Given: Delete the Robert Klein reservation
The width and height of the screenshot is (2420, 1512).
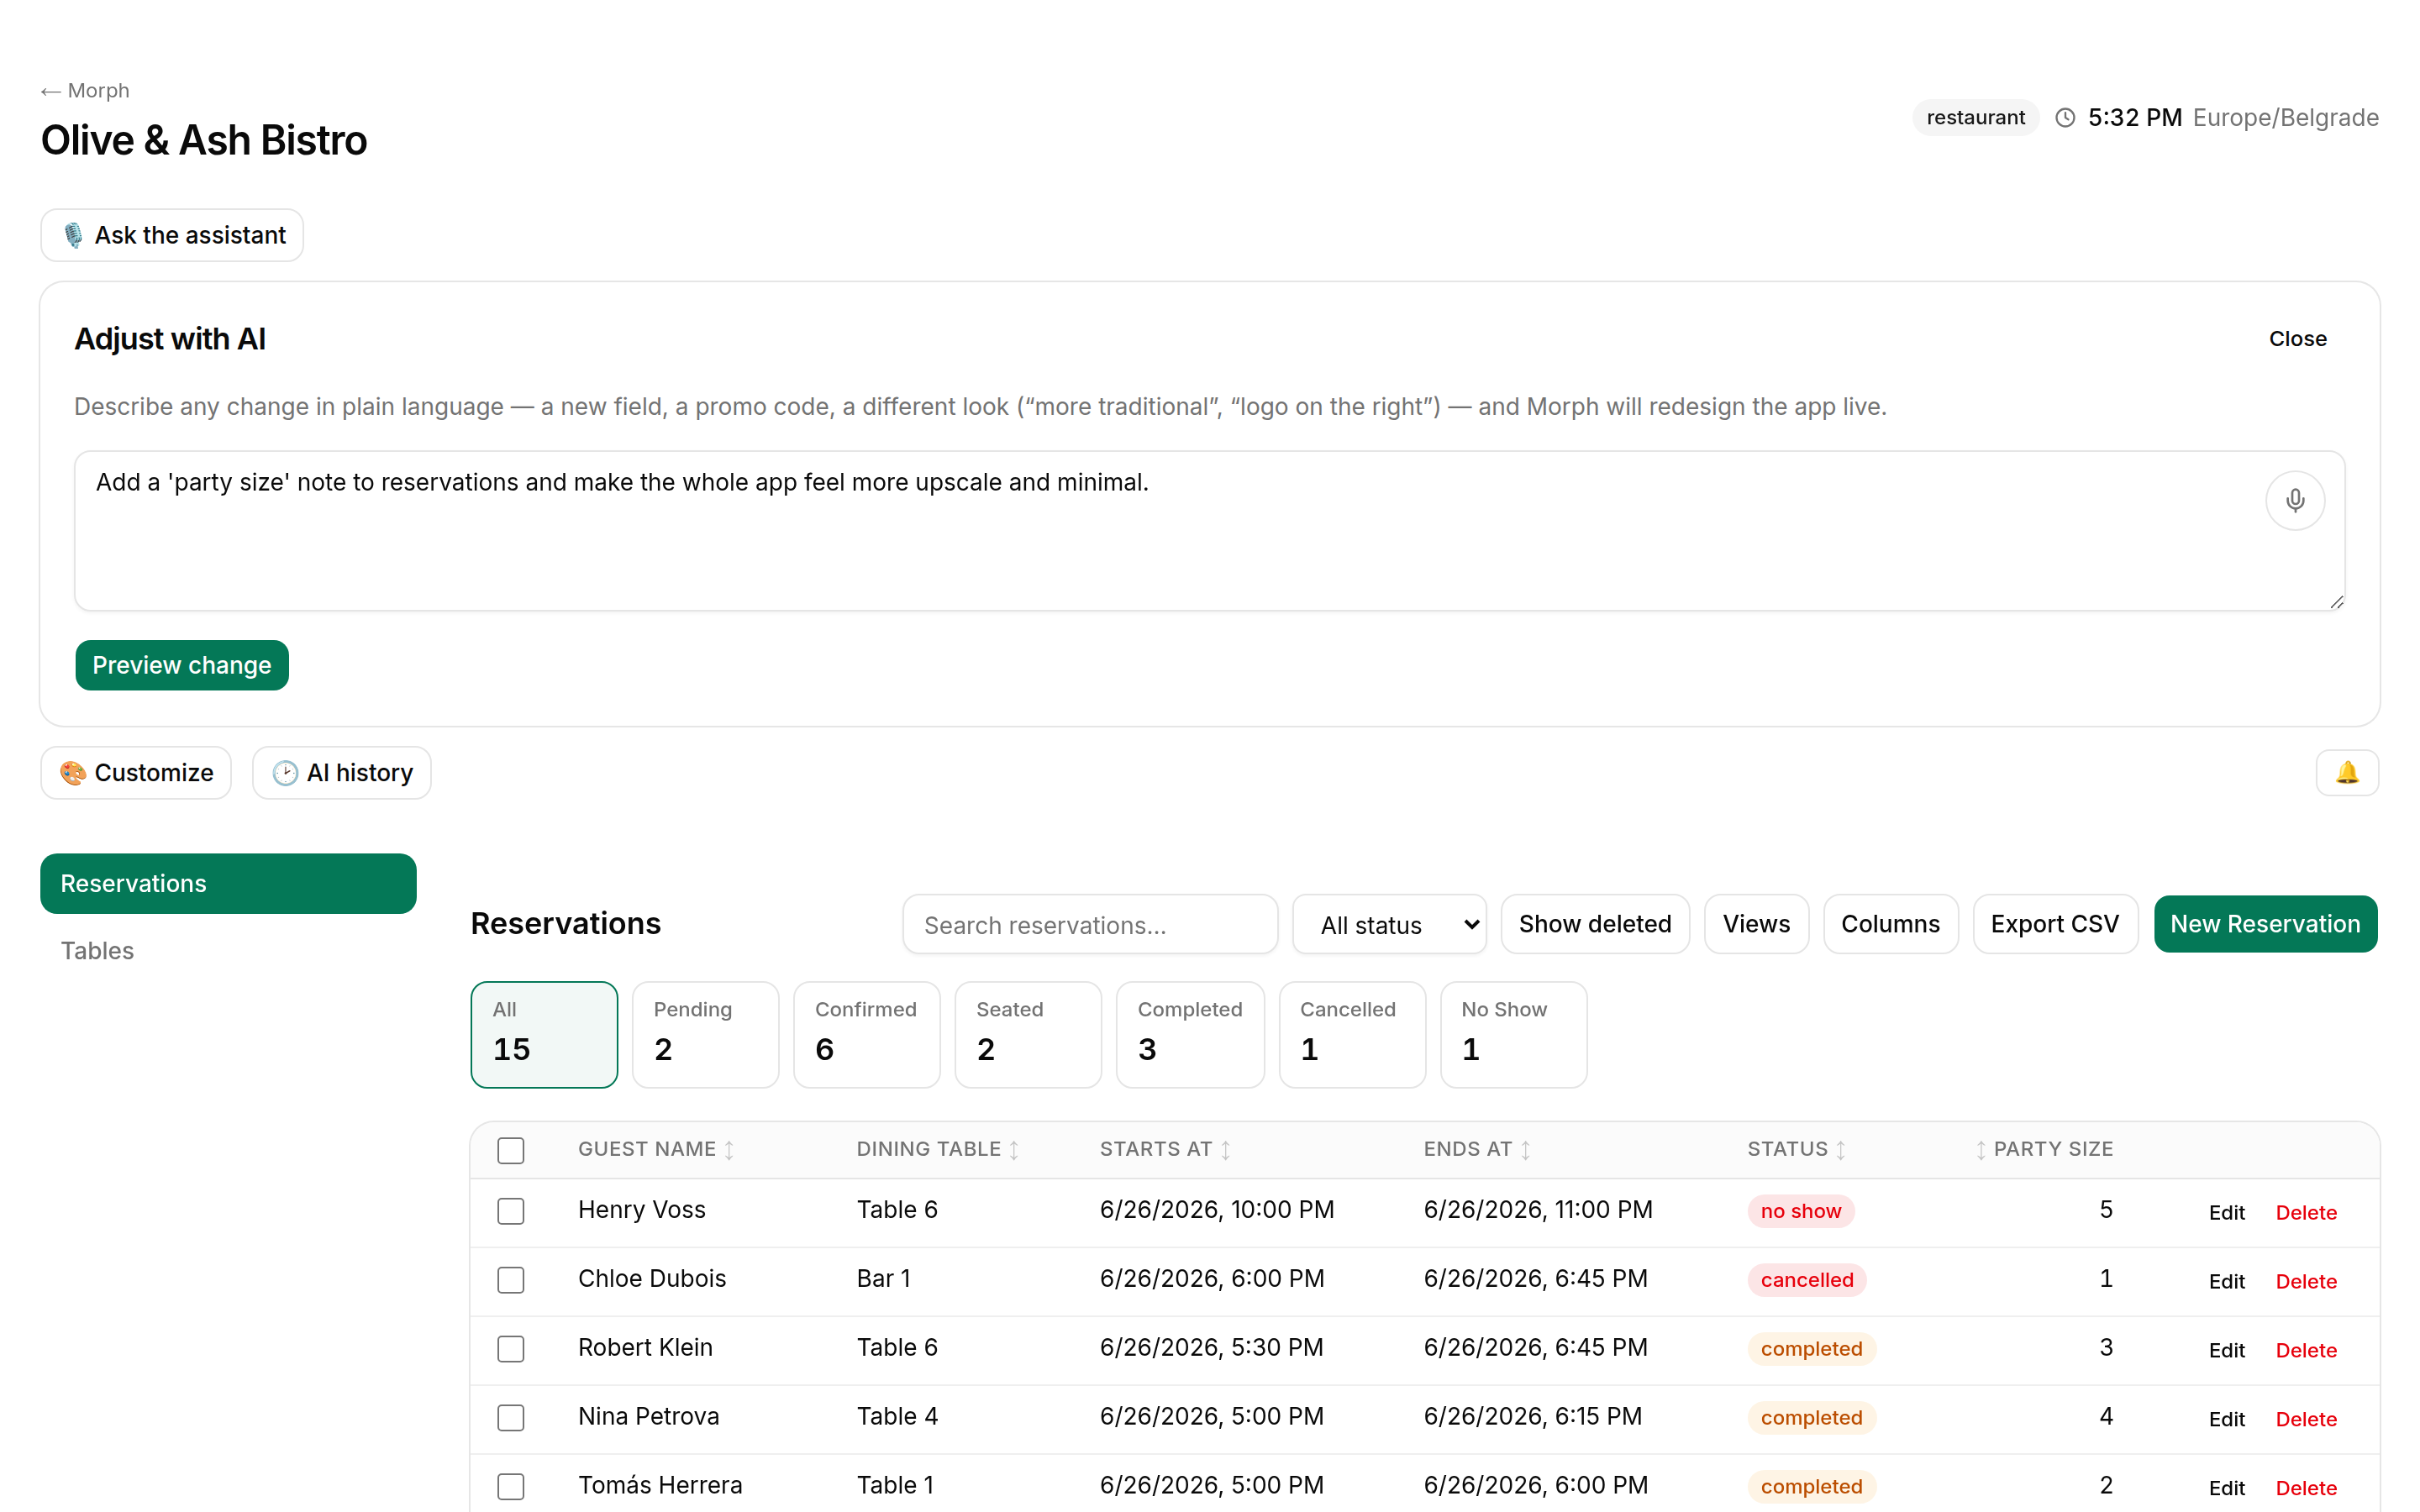Looking at the screenshot, I should coord(2306,1351).
